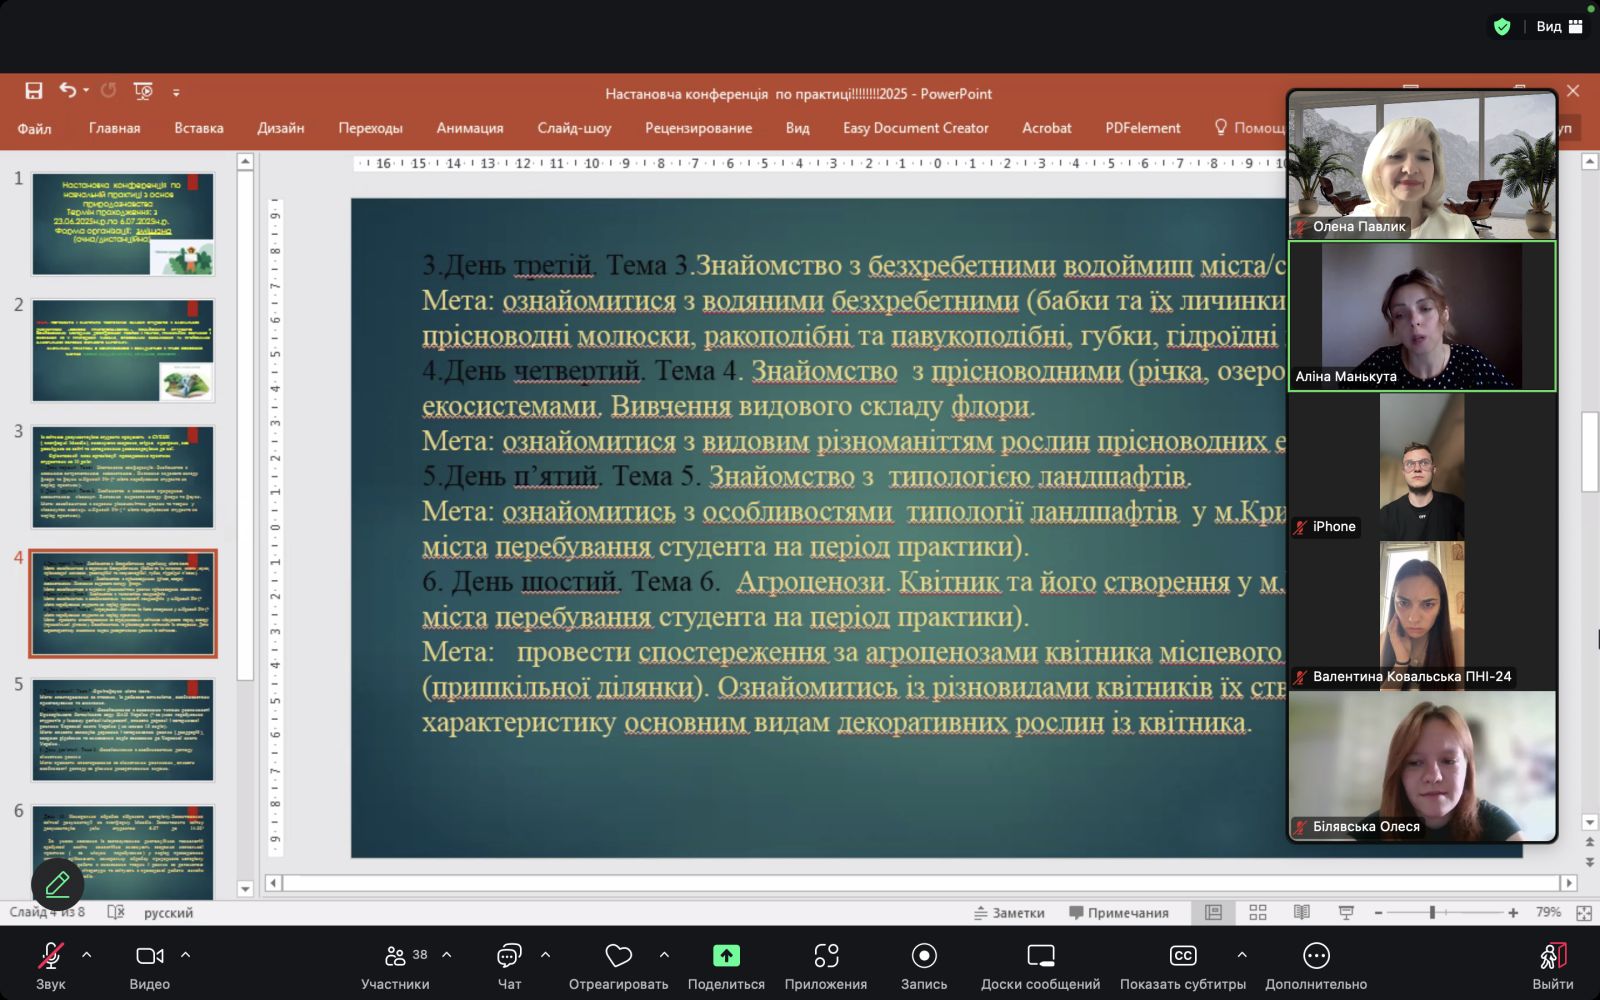Open the Дизайн ribbon tab
Image resolution: width=1600 pixels, height=1000 pixels.
click(280, 128)
